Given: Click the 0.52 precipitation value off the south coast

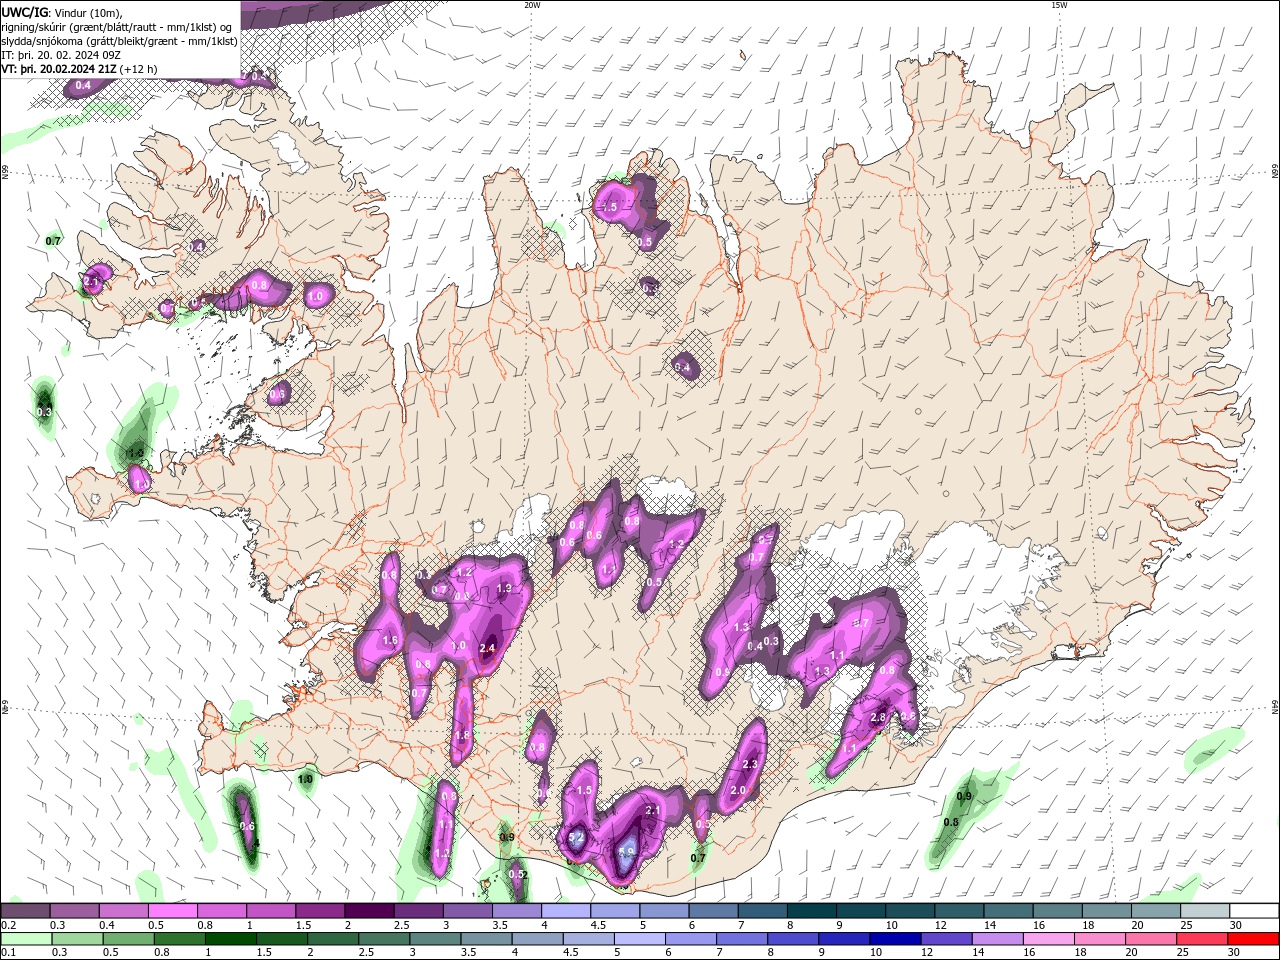Looking at the screenshot, I should click(x=518, y=874).
